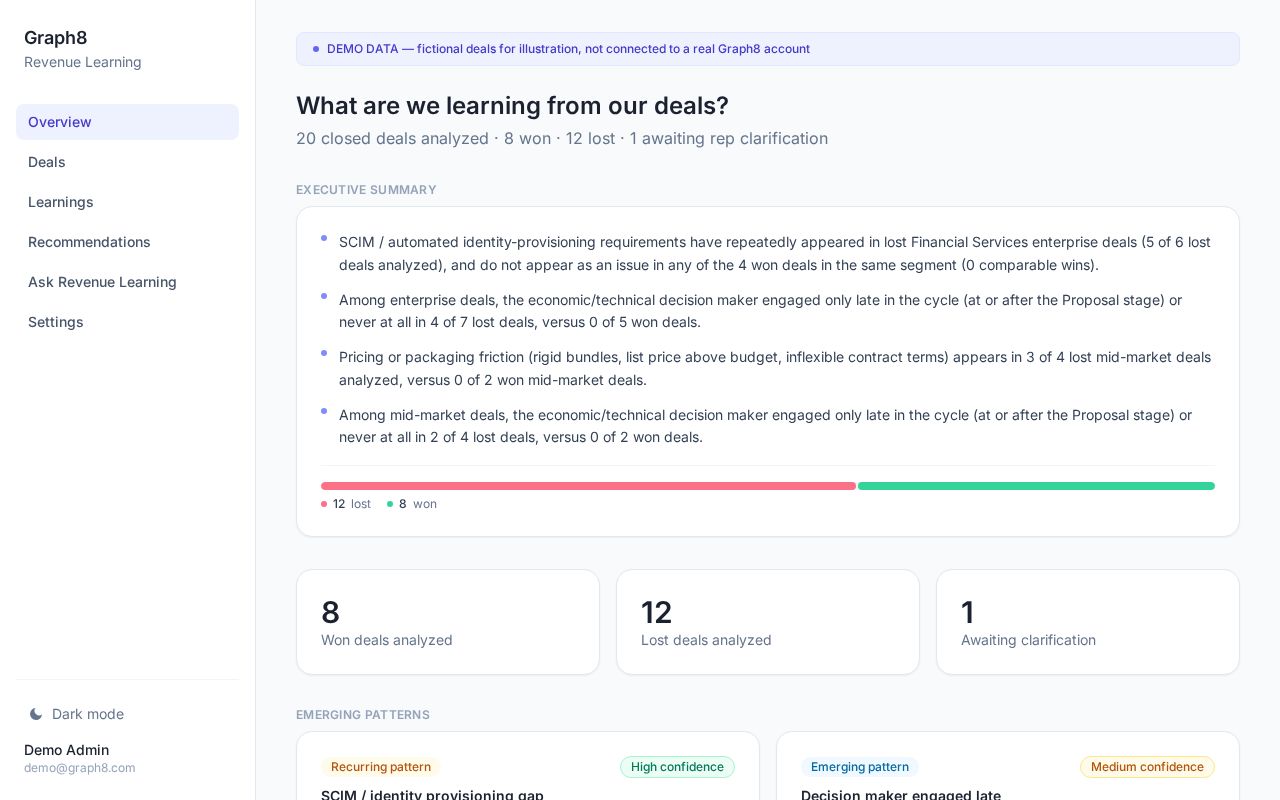Image resolution: width=1280 pixels, height=800 pixels.
Task: Click the 8 won legend entry
Action: 412,504
